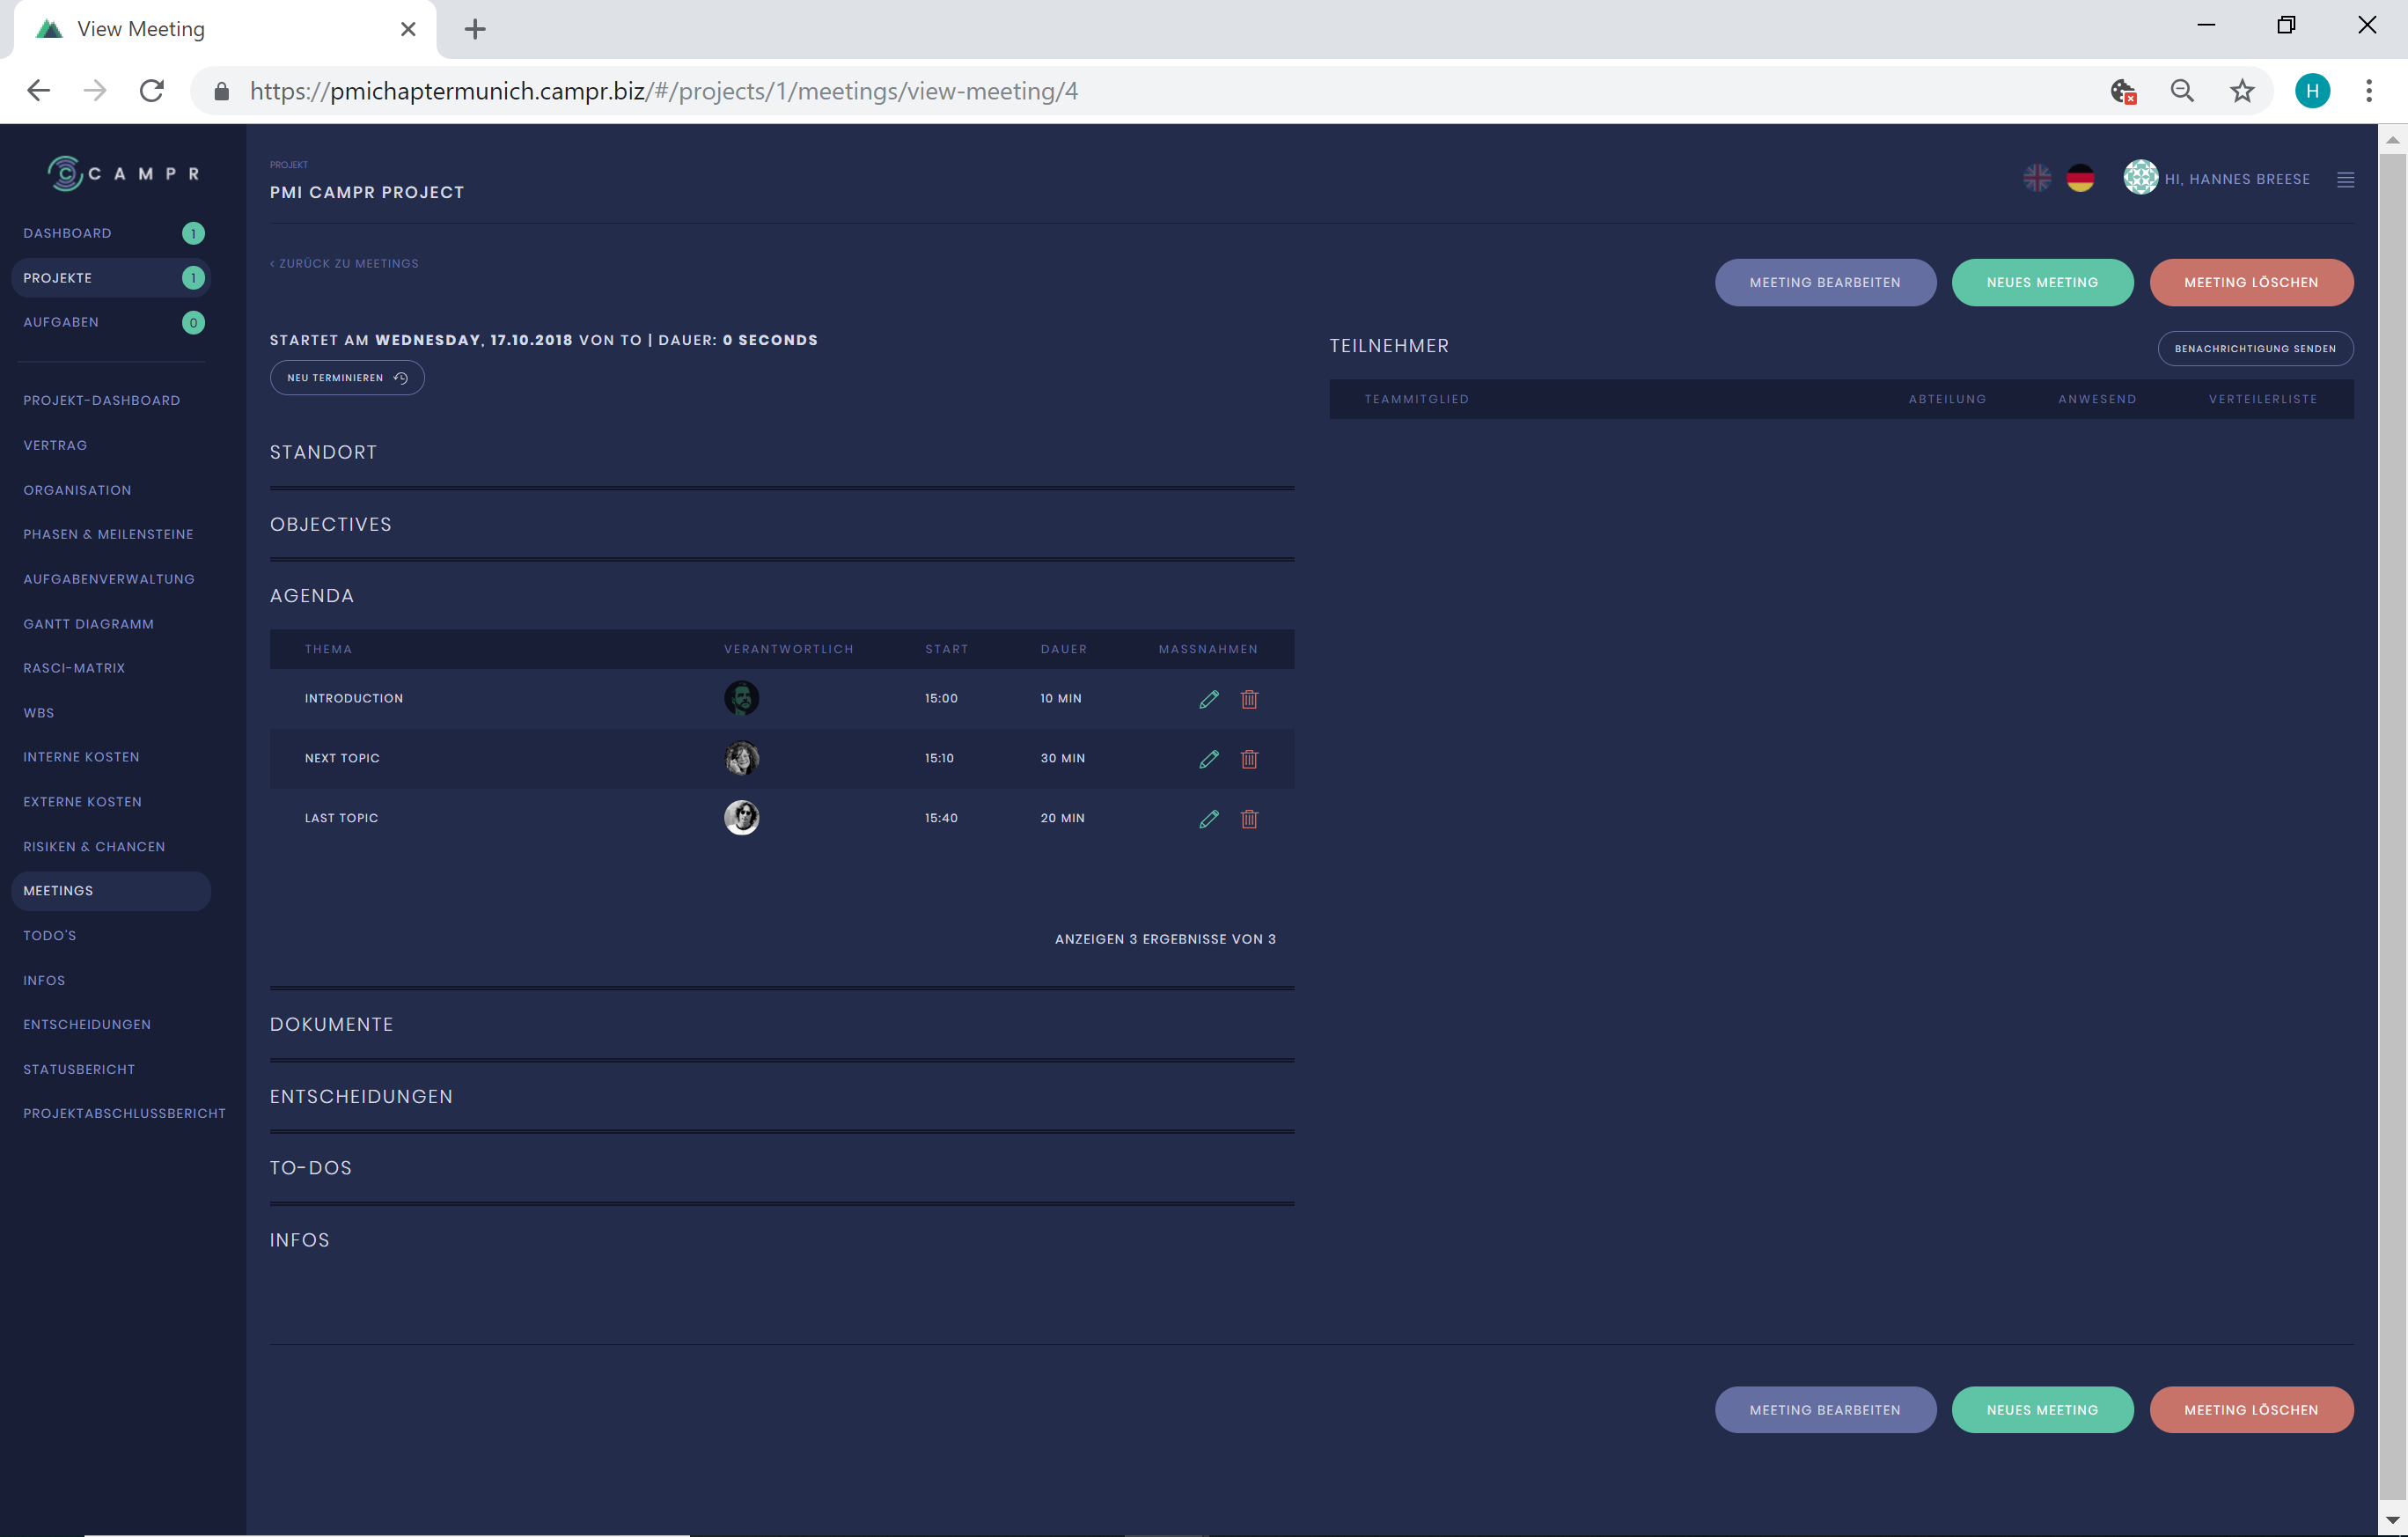Open Vertrag sidebar item
This screenshot has width=2408, height=1537.
point(55,445)
